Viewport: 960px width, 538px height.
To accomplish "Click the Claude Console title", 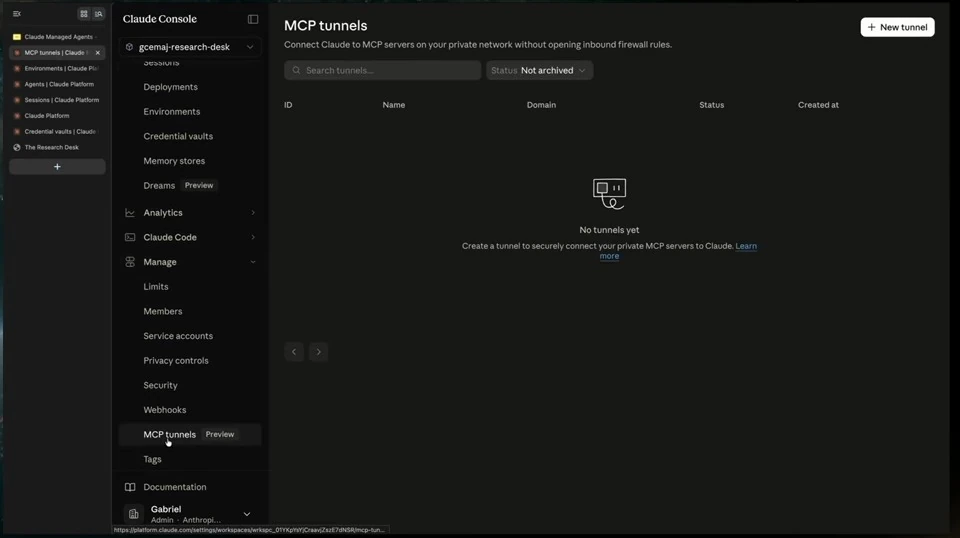I will tap(159, 19).
